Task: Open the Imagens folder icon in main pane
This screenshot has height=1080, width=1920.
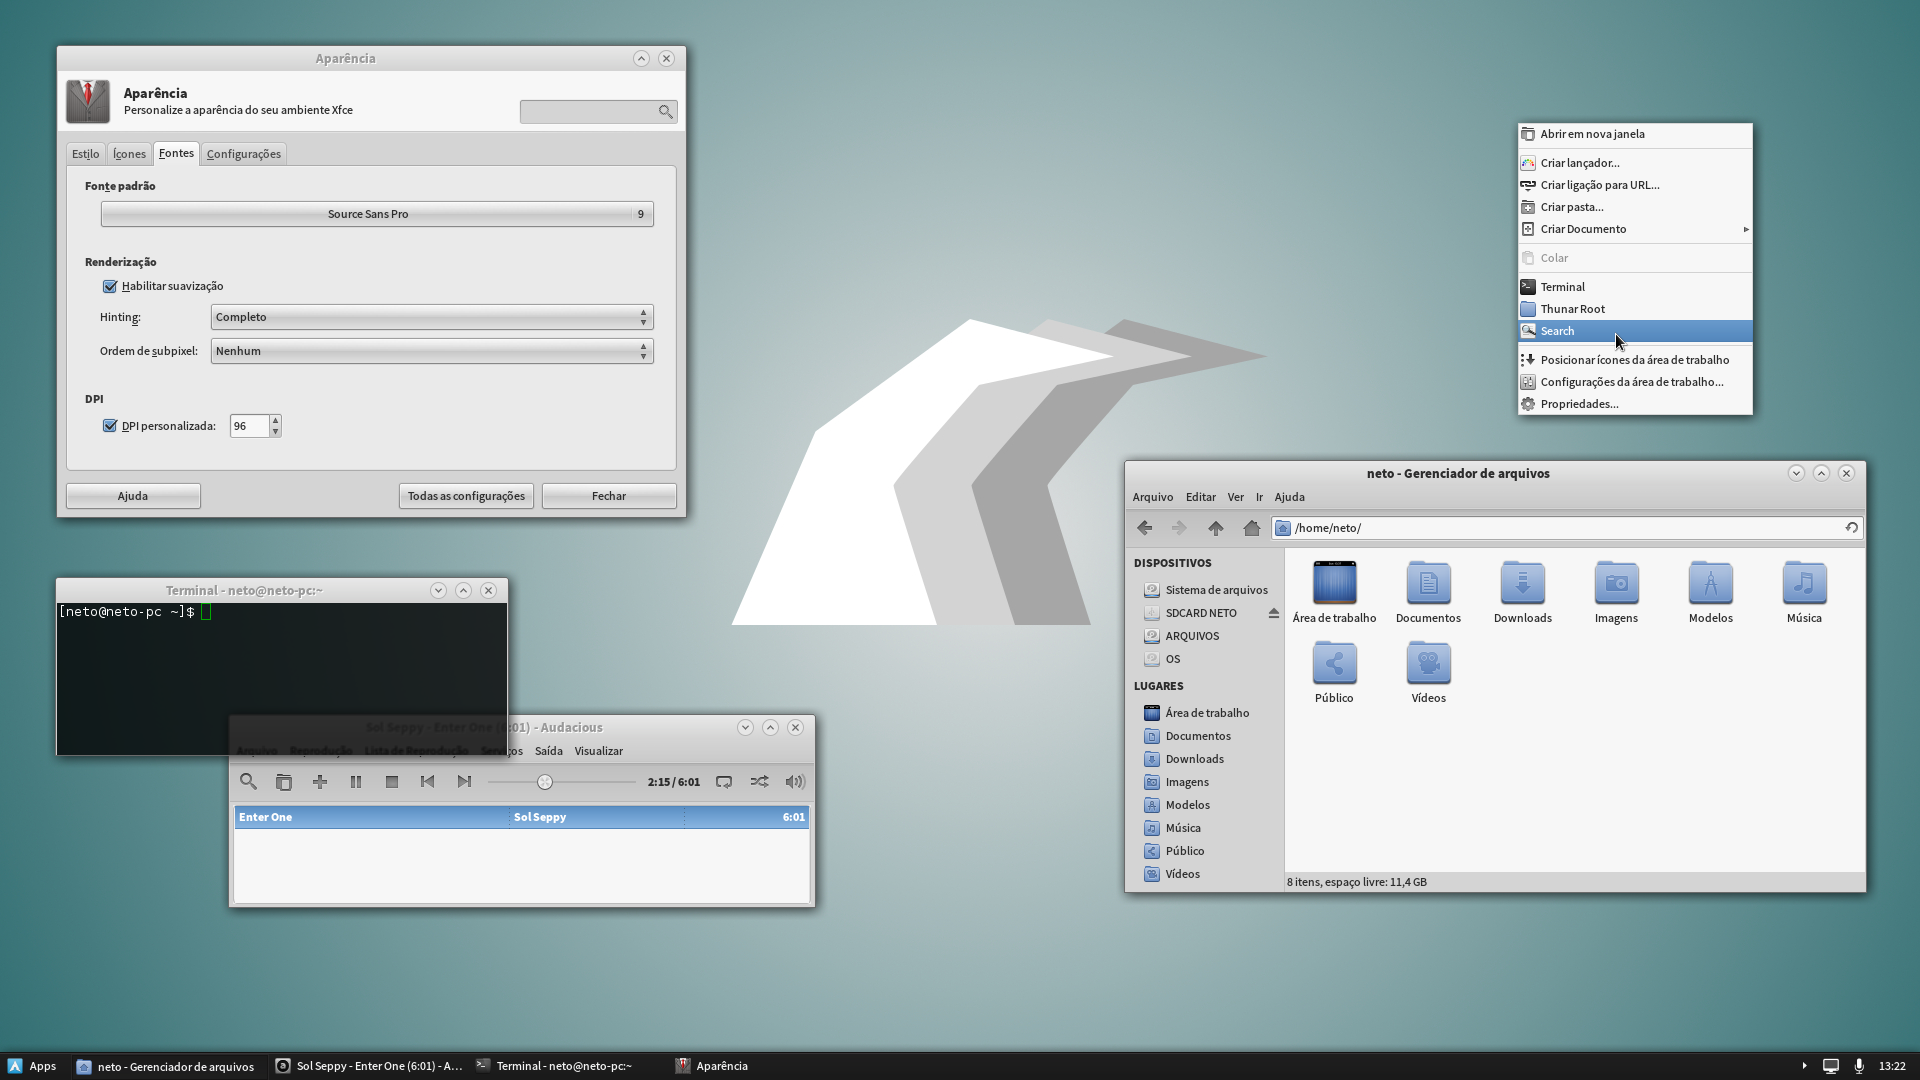Action: coord(1617,592)
